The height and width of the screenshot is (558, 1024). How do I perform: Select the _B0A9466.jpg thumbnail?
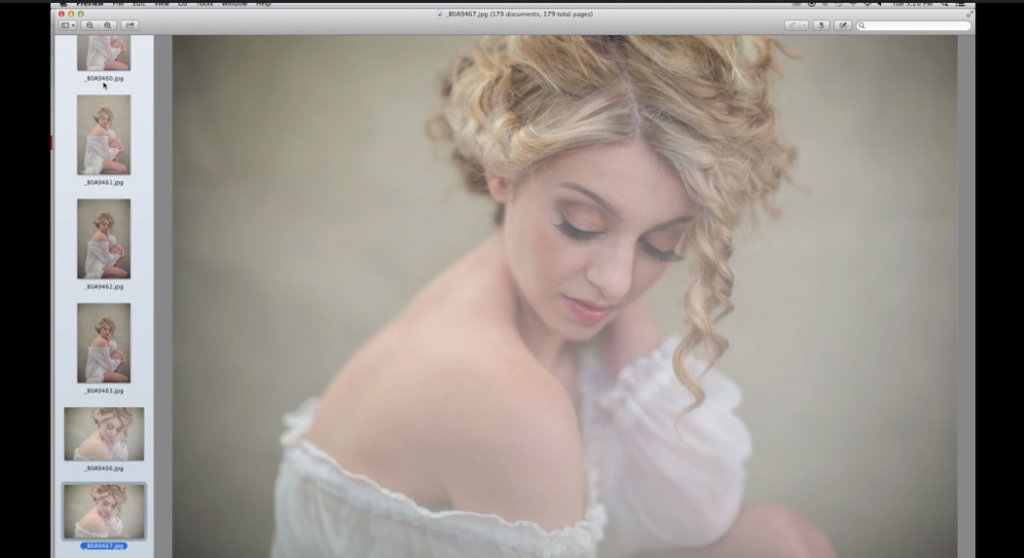[104, 434]
